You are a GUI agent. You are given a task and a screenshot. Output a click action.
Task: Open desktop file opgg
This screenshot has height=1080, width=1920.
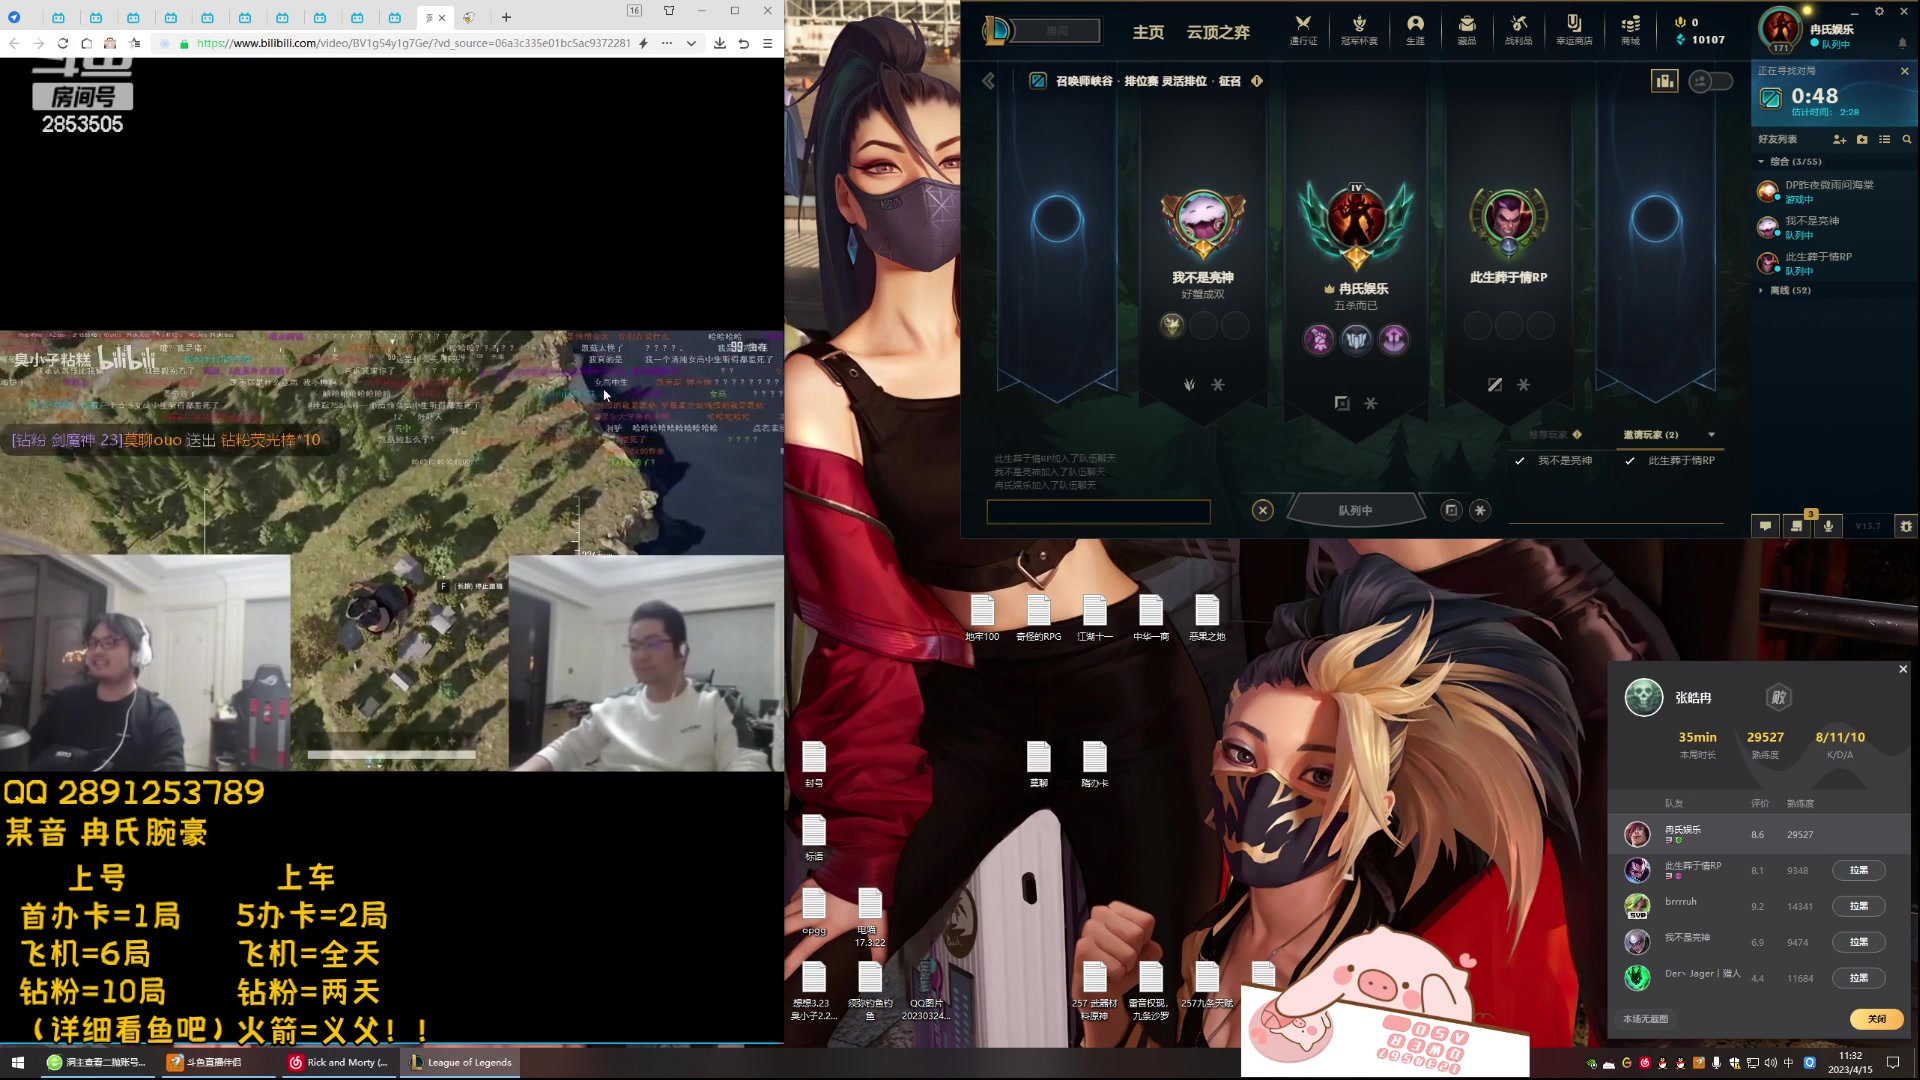pyautogui.click(x=814, y=911)
